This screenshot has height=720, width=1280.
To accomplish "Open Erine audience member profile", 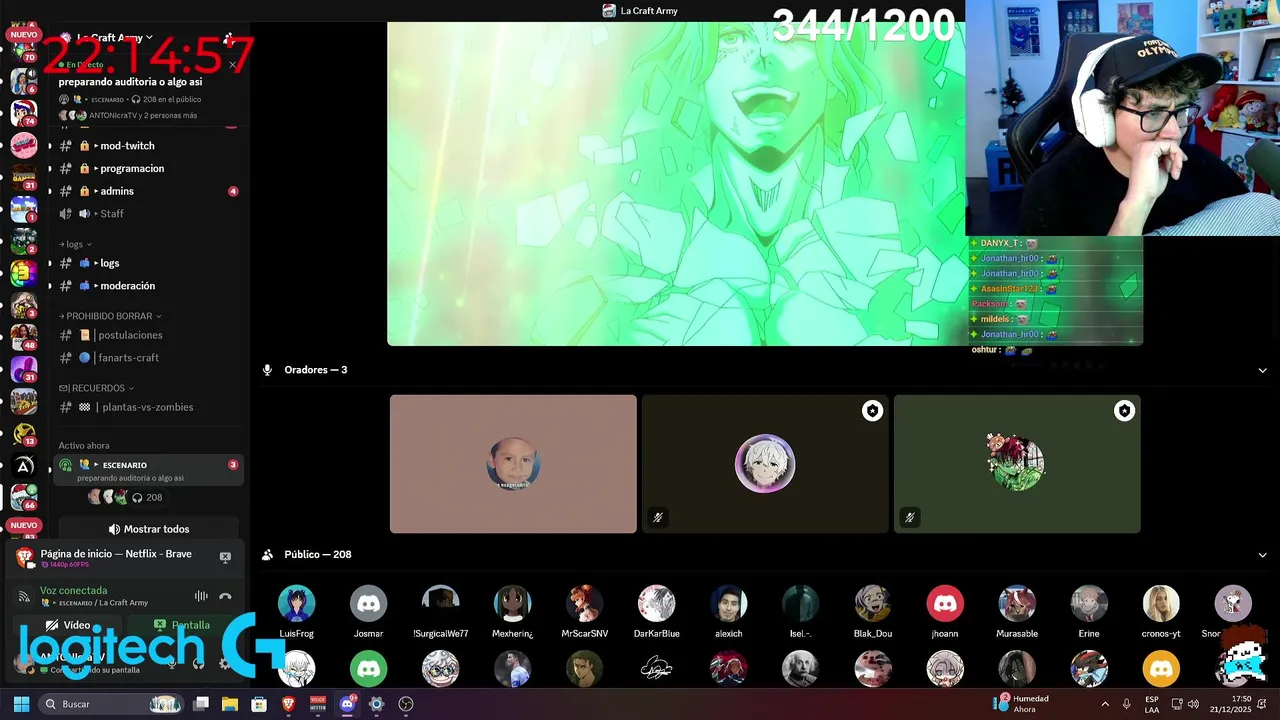I will point(1089,611).
